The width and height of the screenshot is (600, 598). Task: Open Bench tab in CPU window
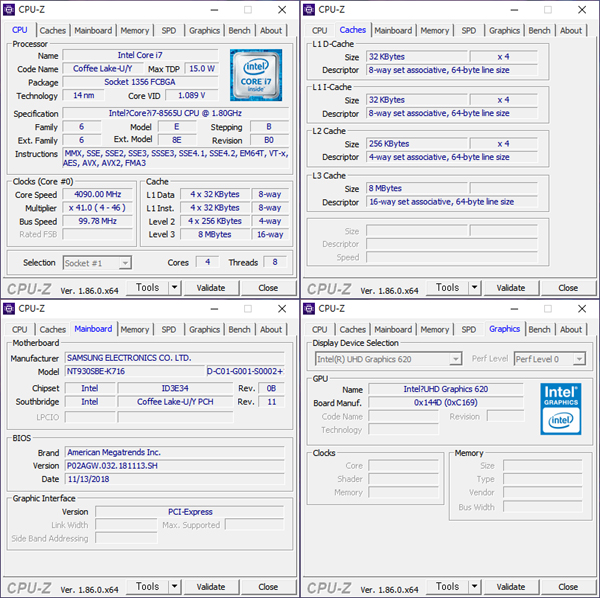point(240,30)
